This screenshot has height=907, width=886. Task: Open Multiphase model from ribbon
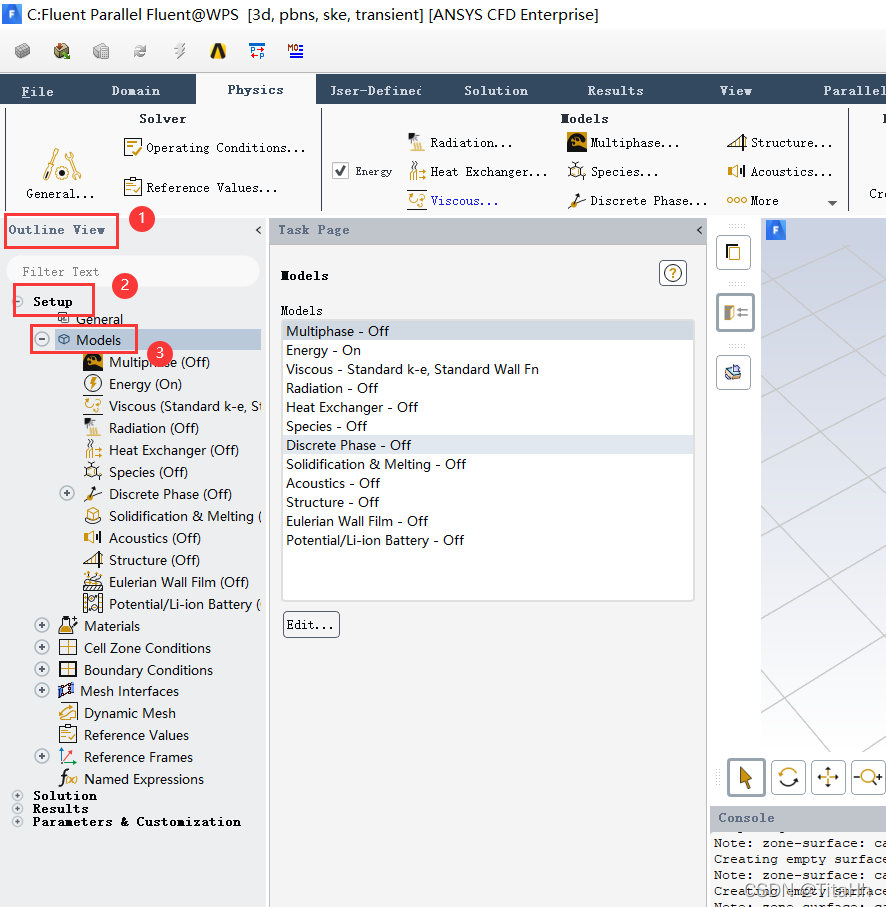pyautogui.click(x=623, y=142)
